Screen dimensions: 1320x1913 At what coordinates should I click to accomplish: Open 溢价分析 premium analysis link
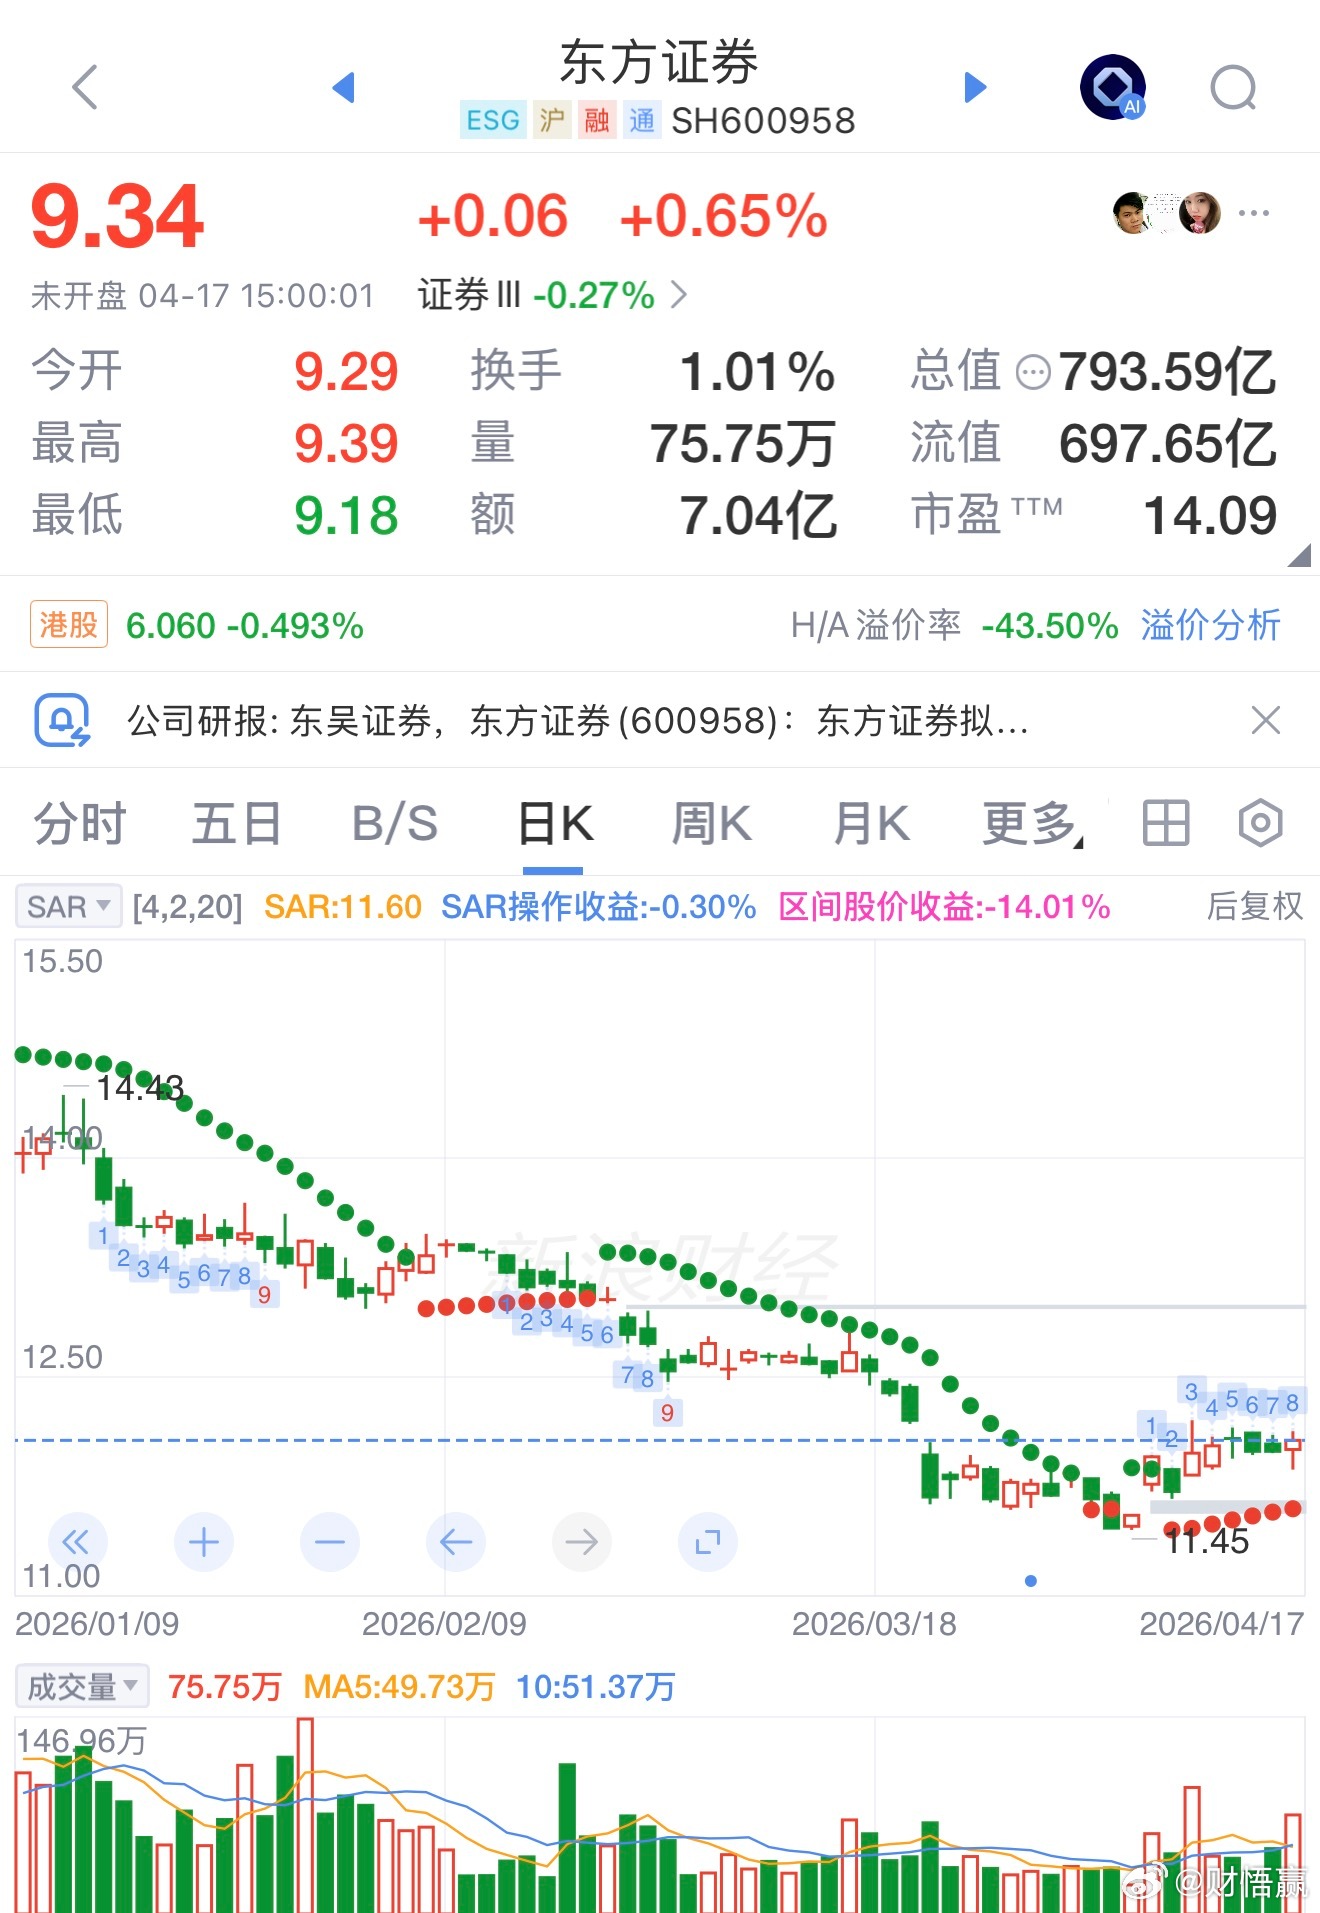click(x=1210, y=625)
